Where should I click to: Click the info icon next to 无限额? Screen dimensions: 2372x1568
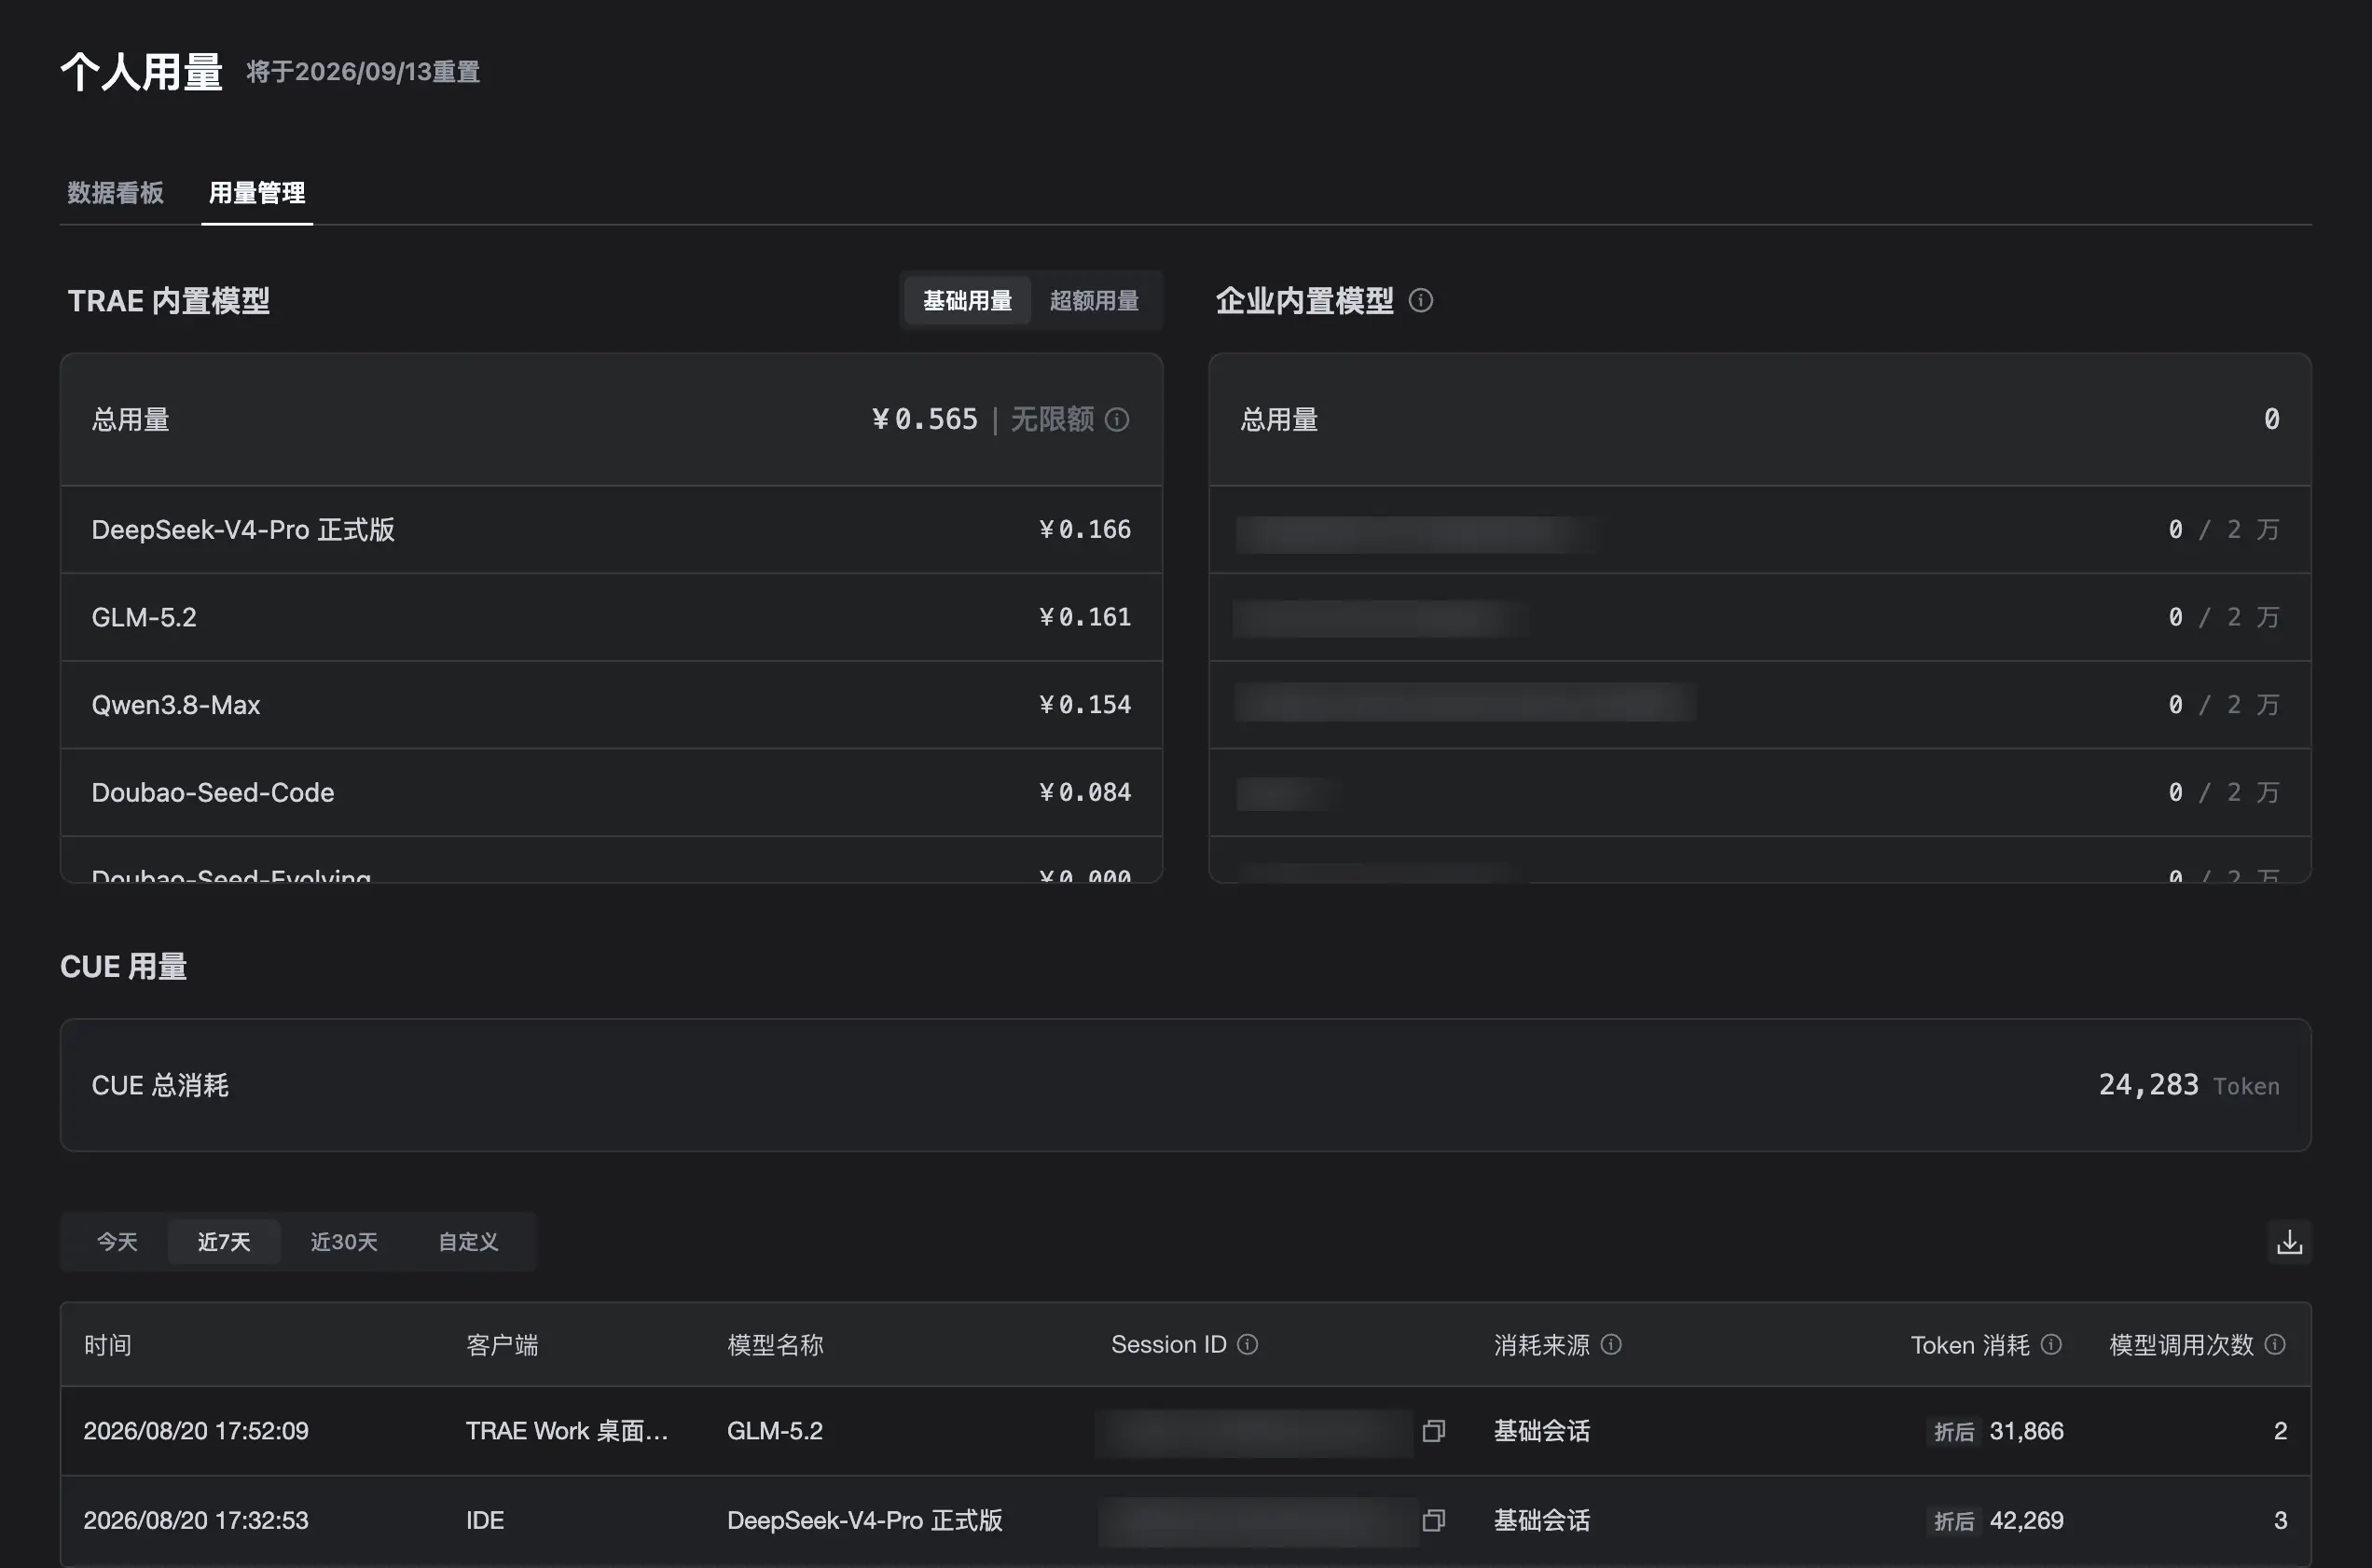(x=1117, y=419)
